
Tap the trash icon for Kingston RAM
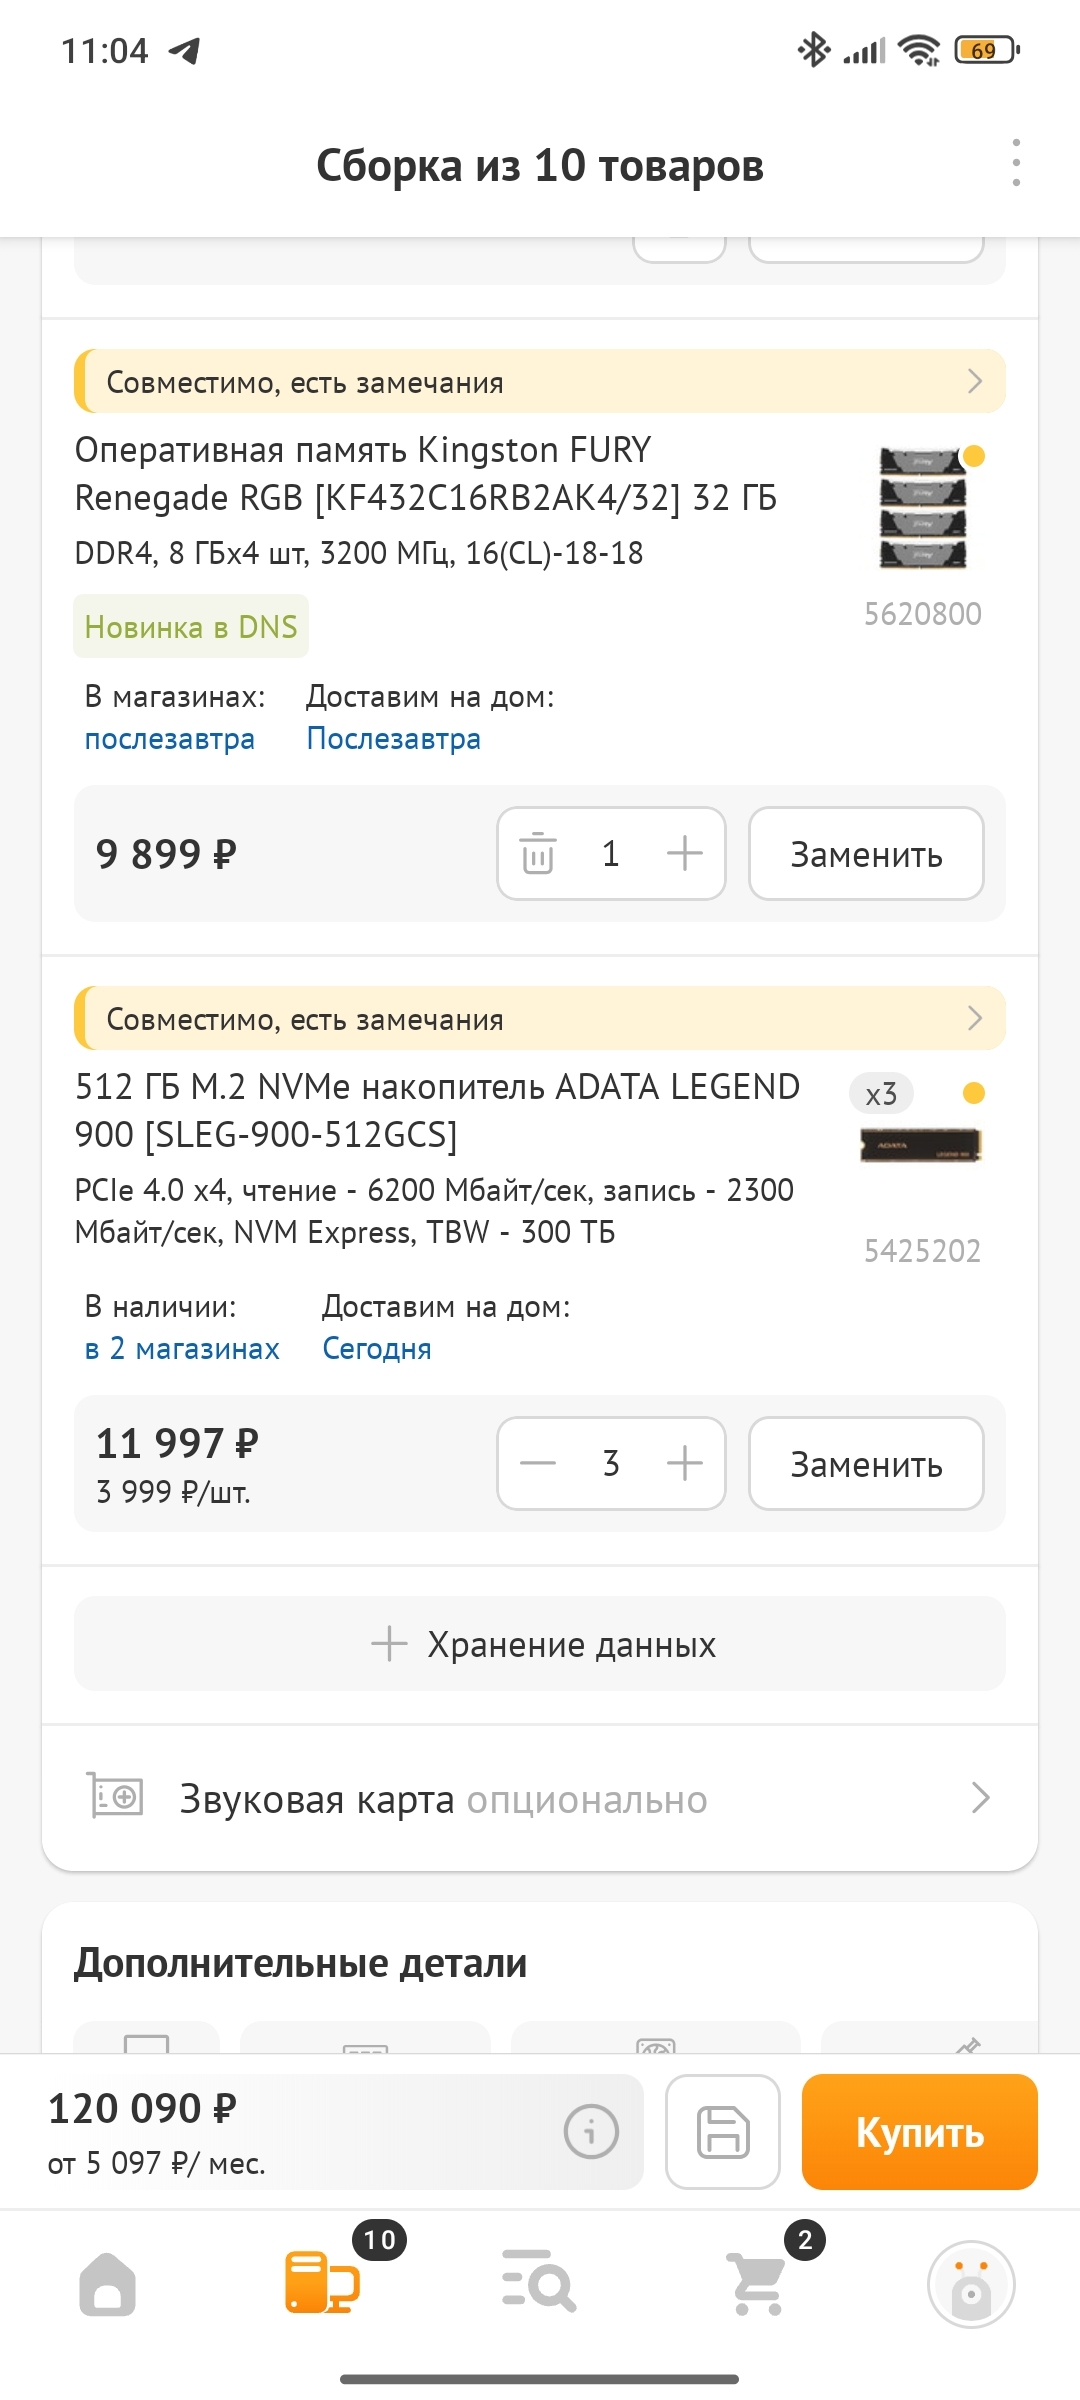[x=538, y=854]
